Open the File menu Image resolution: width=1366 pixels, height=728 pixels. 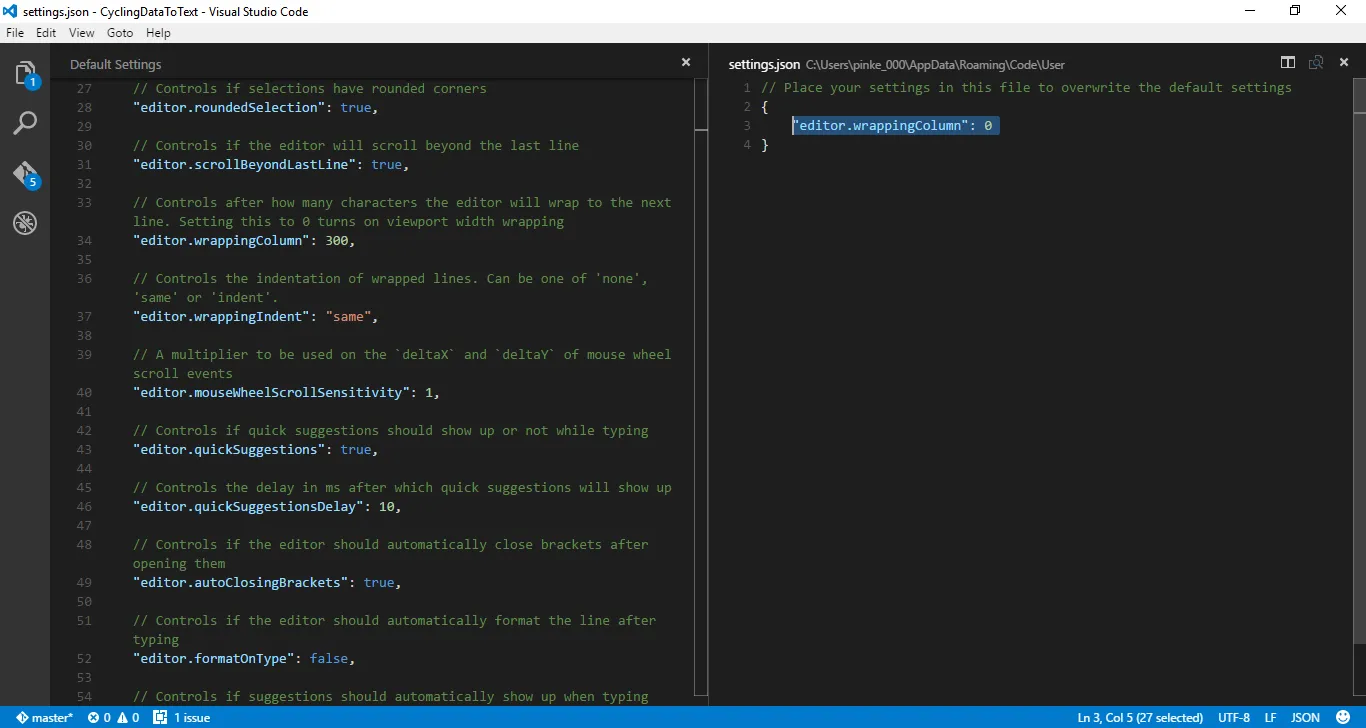15,32
